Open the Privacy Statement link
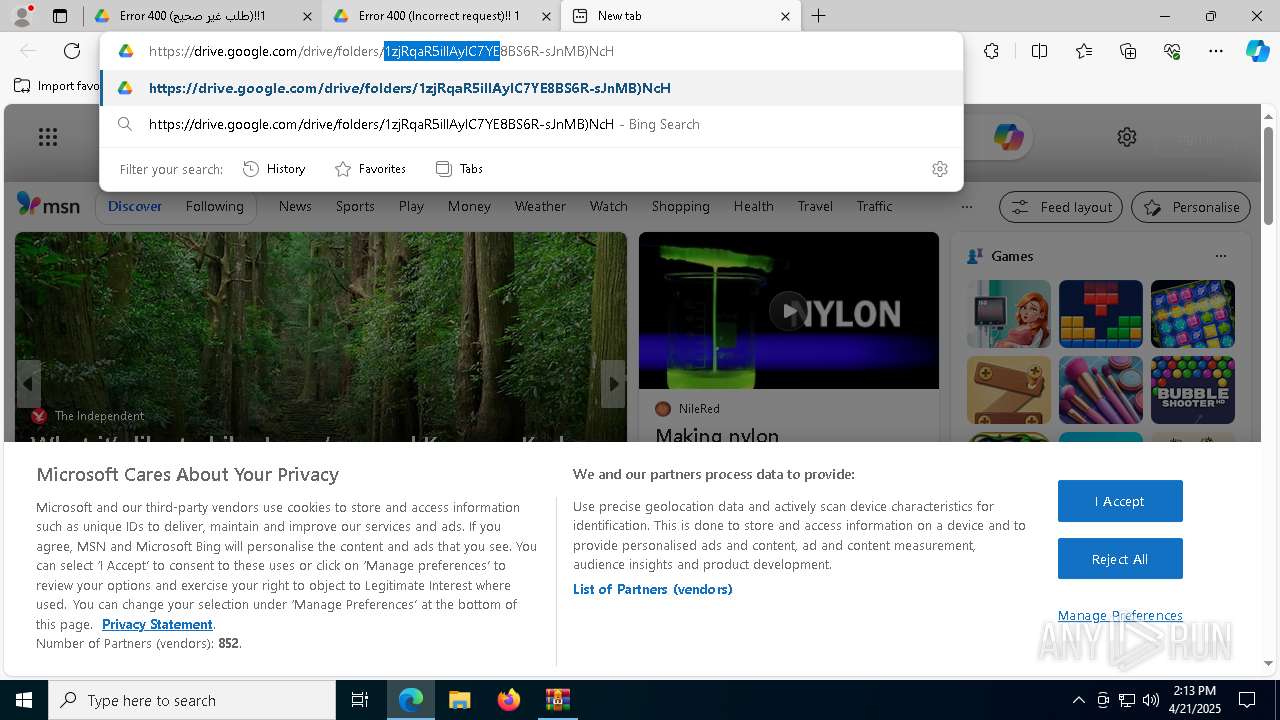The height and width of the screenshot is (720, 1280). (157, 624)
